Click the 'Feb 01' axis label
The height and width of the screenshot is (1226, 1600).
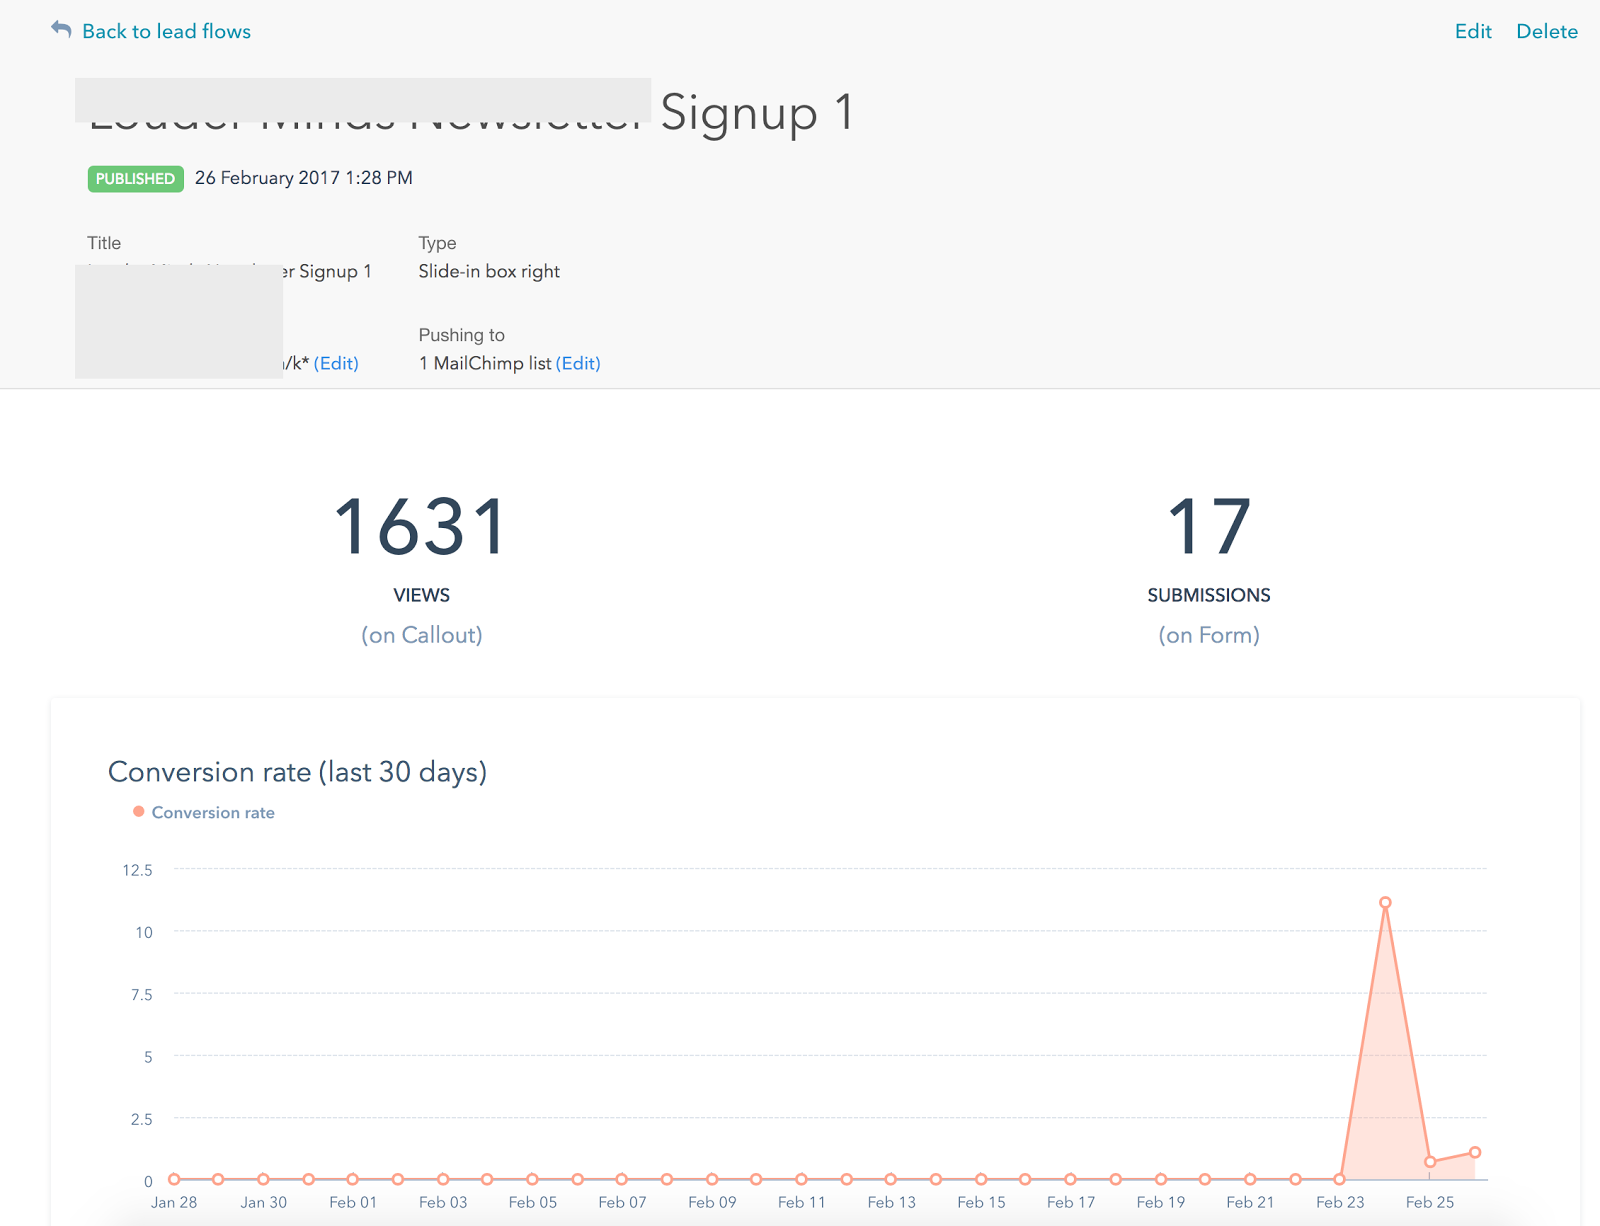click(353, 1202)
